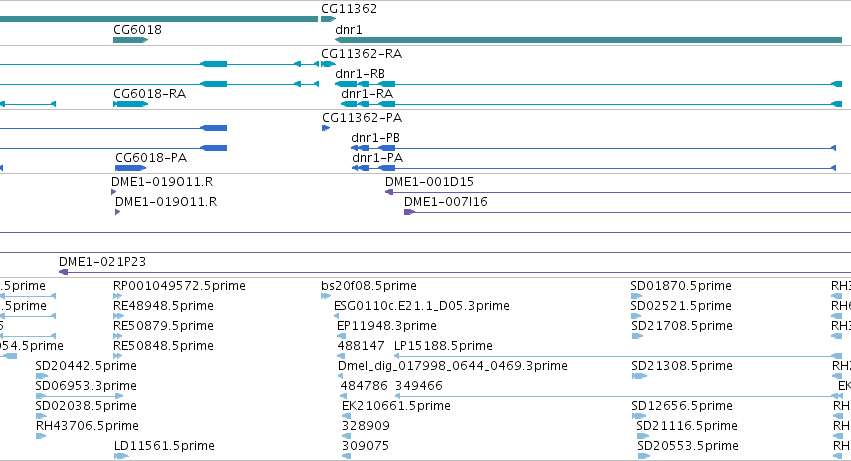This screenshot has width=851, height=461.
Task: Click the feature labeled 328909
Action: click(x=346, y=436)
